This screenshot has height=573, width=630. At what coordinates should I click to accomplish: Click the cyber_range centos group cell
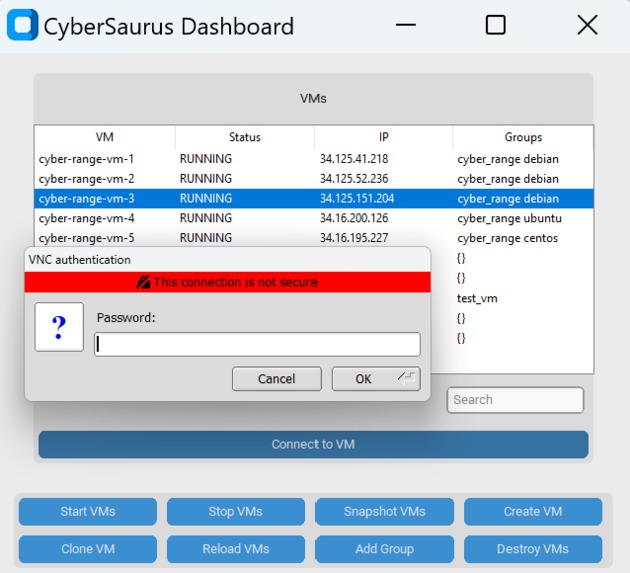tap(507, 238)
